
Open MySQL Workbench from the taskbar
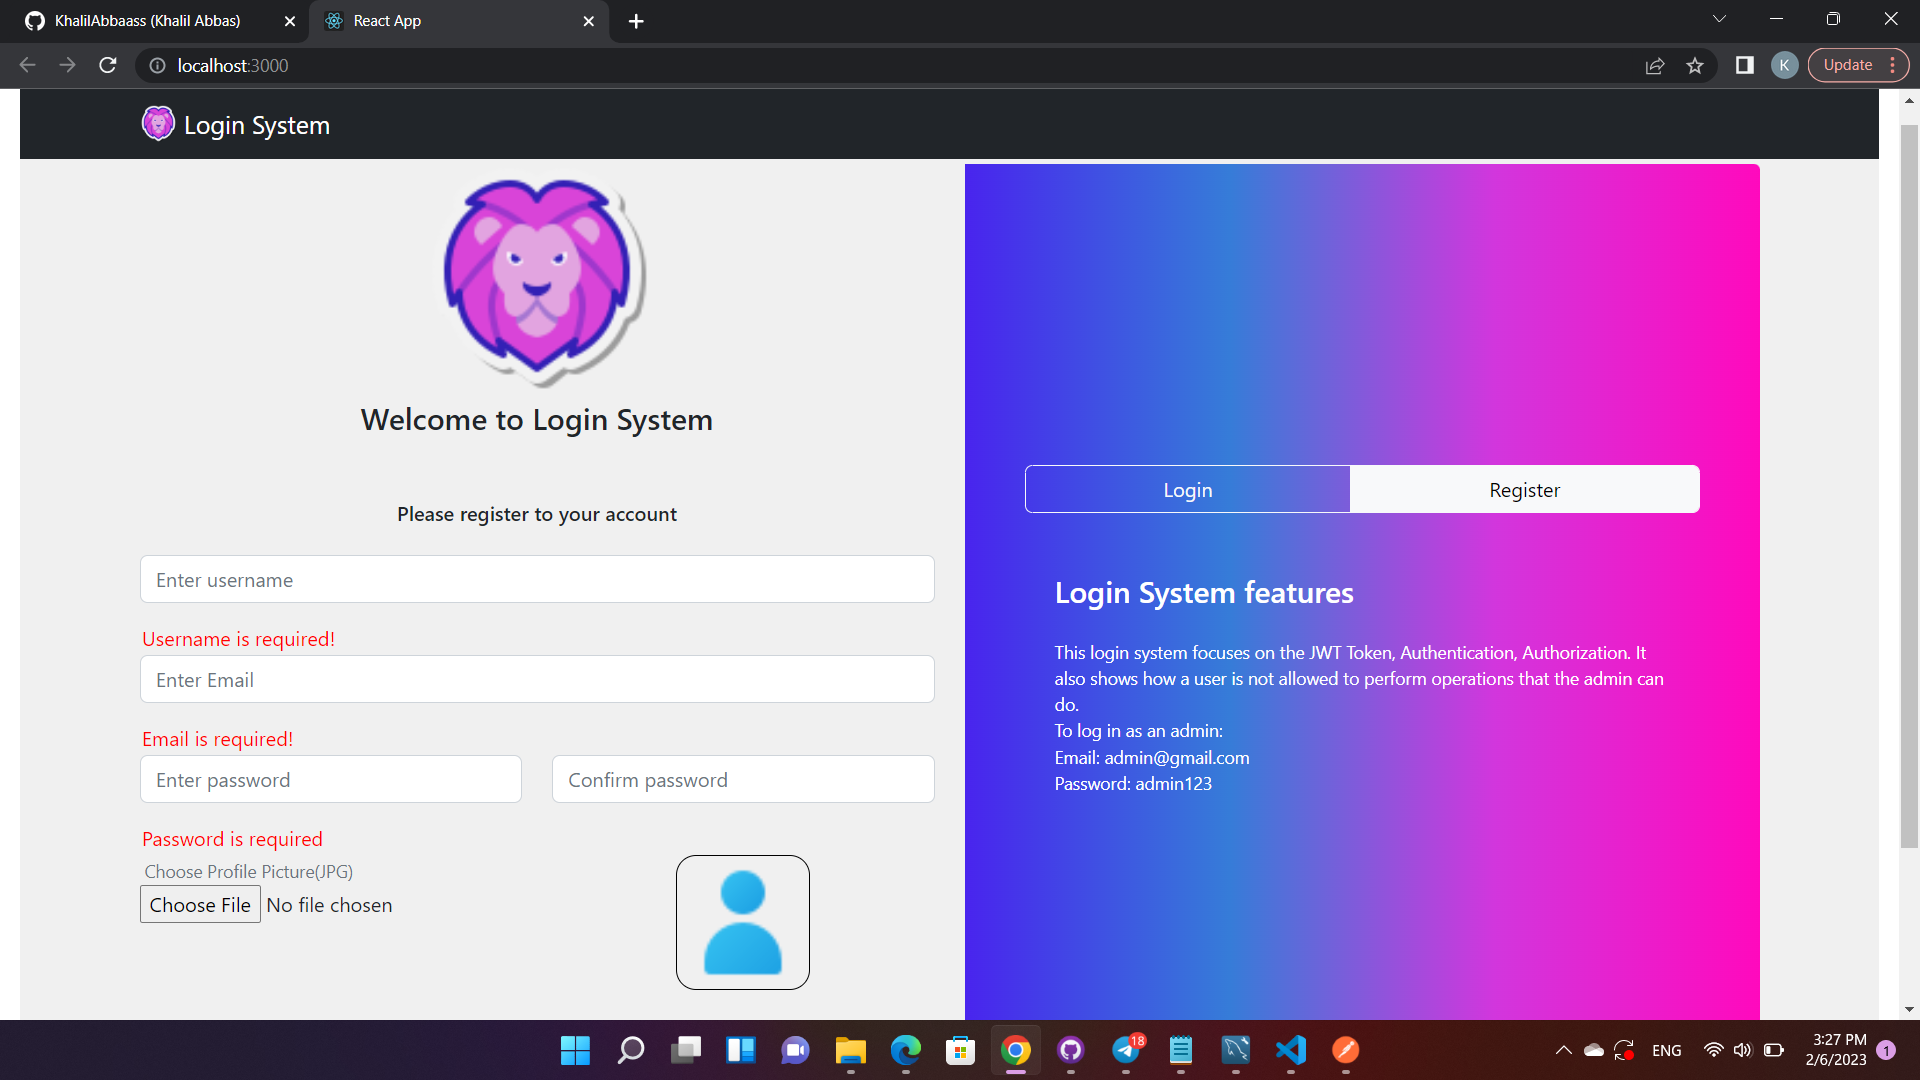click(x=1235, y=1050)
